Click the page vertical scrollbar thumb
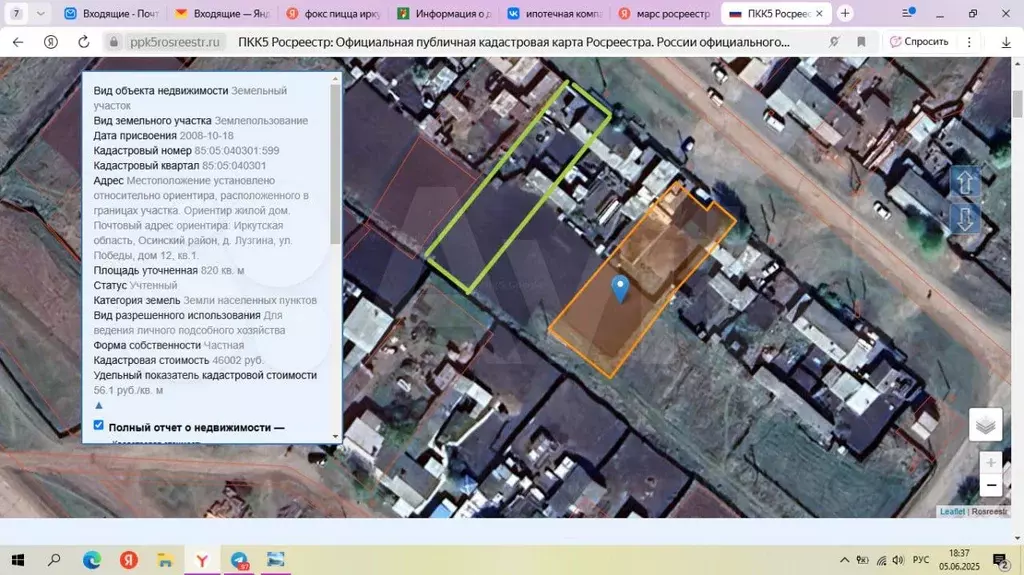The image size is (1024, 575). pos(1017,105)
